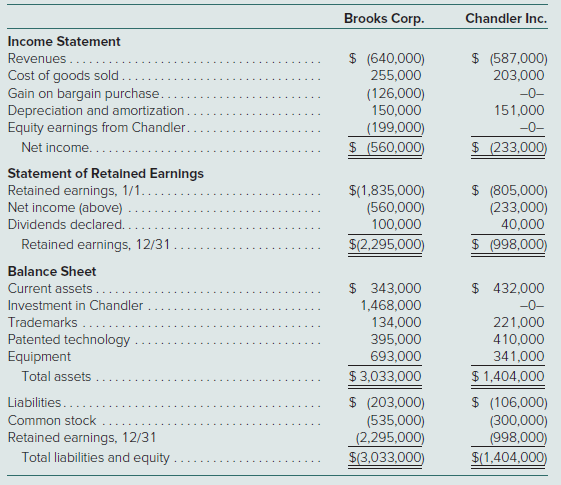The width and height of the screenshot is (561, 485).
Task: Click Chandler dividends declared 40,000
Action: click(x=522, y=225)
